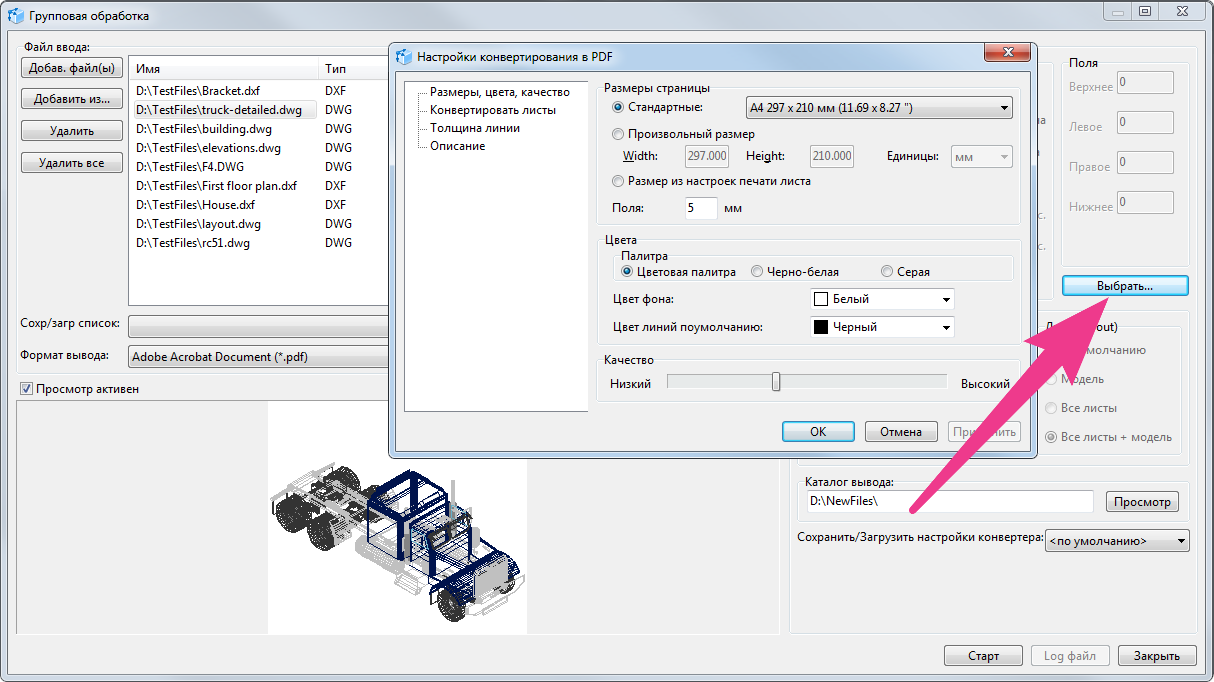Open Конвертировать листы settings page
1214x682 pixels.
tap(492, 110)
